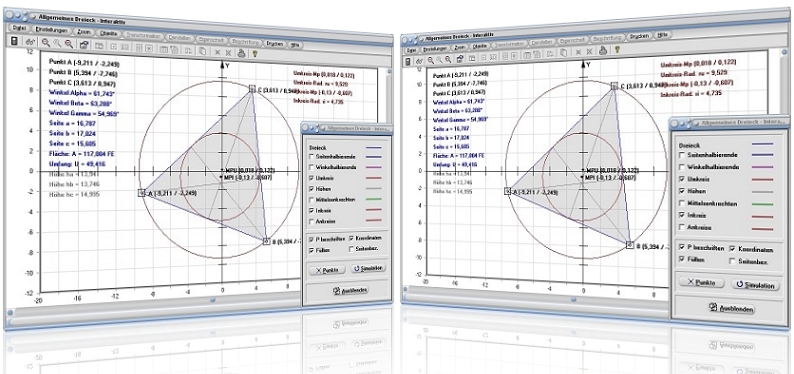The width and height of the screenshot is (794, 374).
Task: Click the middle magnifier icon in the left window
Action: pyautogui.click(x=57, y=44)
